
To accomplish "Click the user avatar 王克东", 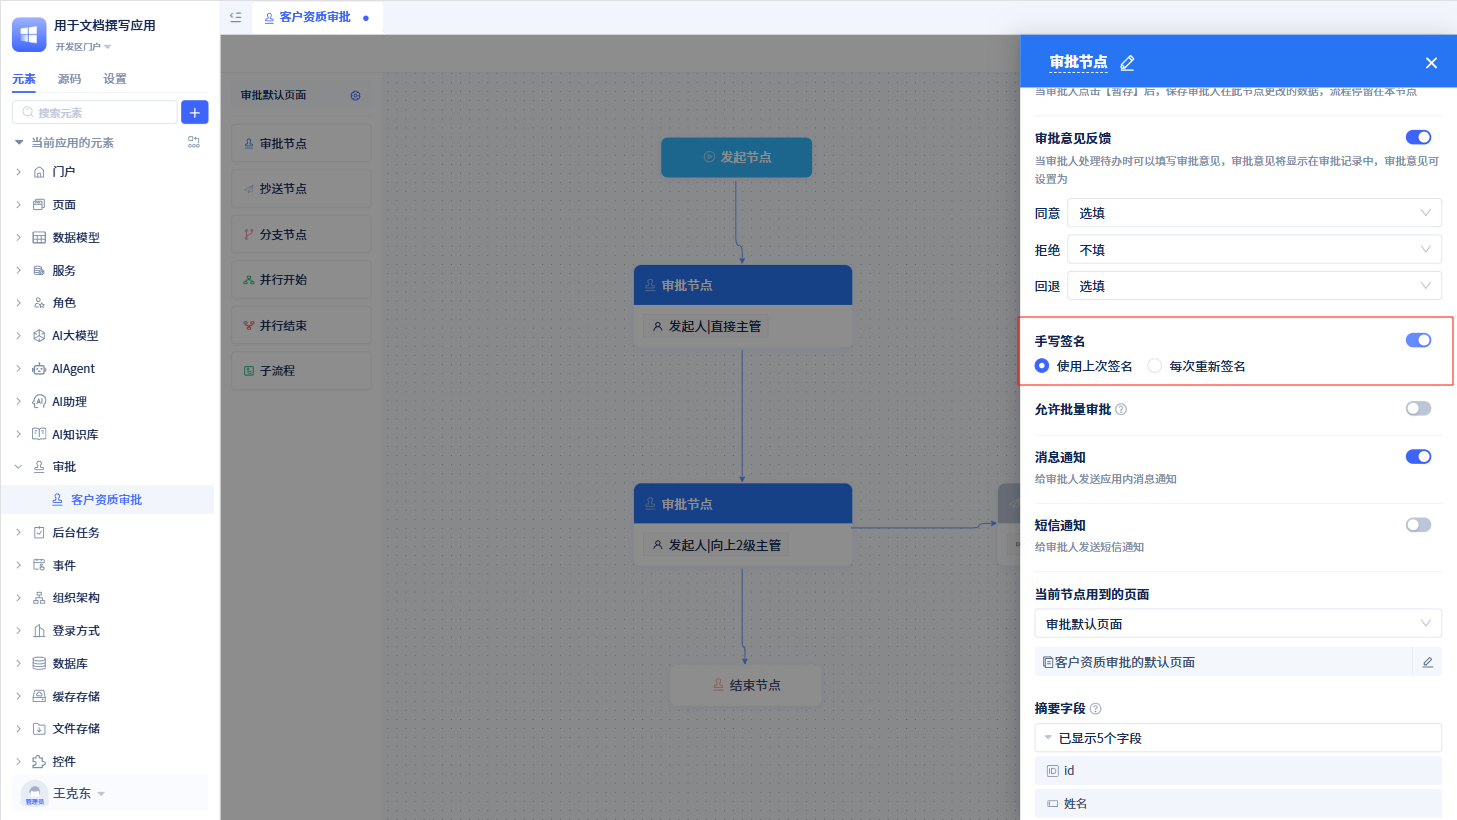I will pos(35,793).
